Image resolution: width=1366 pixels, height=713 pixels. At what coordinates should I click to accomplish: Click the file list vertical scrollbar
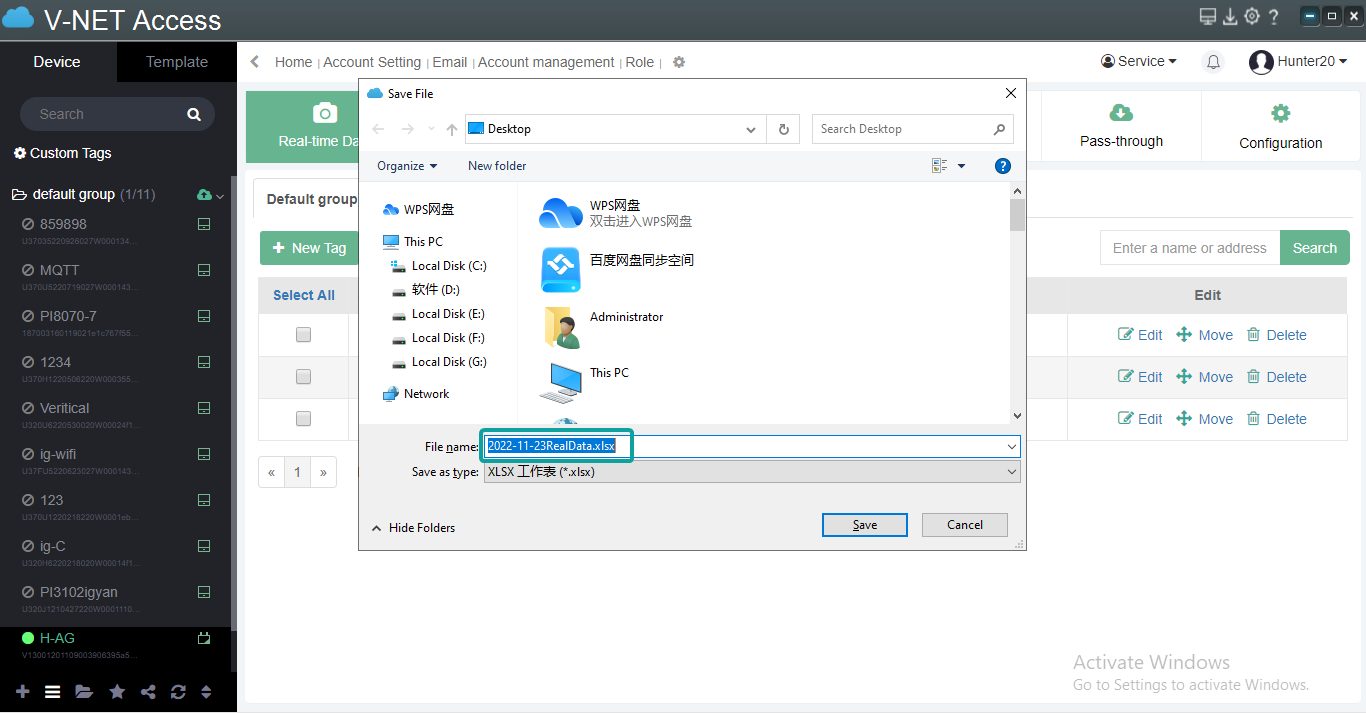1017,300
